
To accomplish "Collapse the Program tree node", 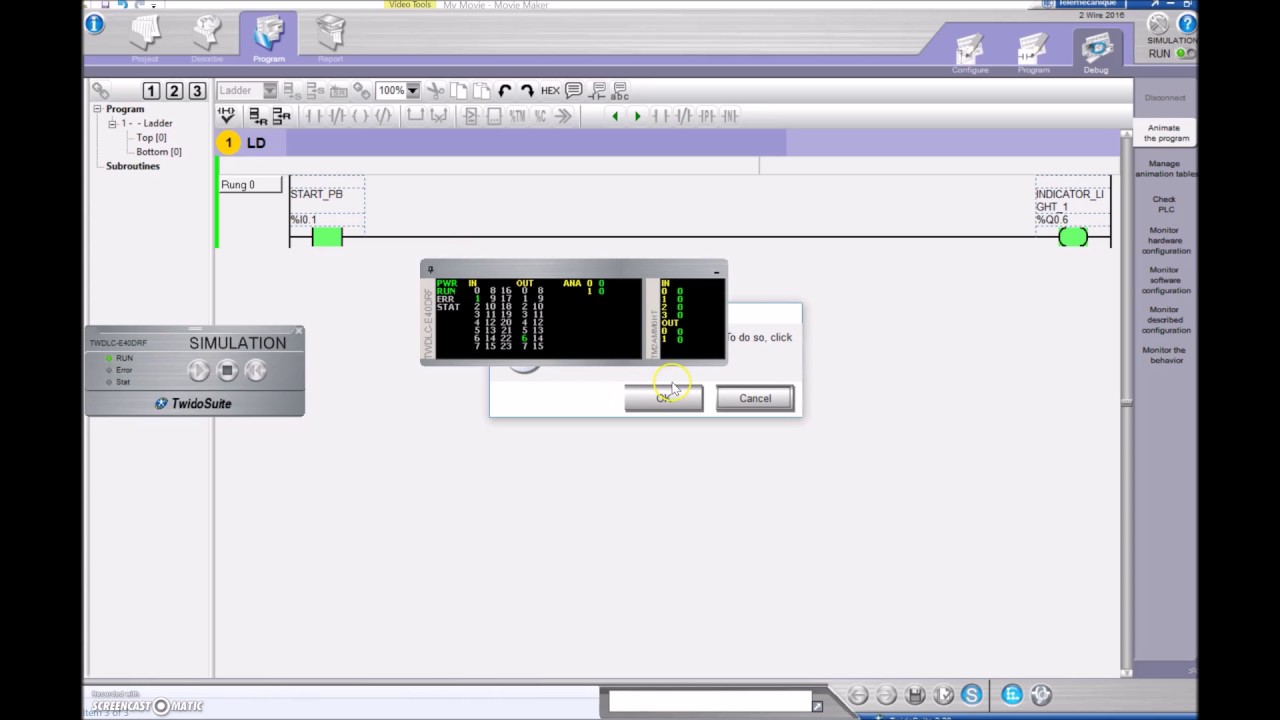I will (98, 109).
